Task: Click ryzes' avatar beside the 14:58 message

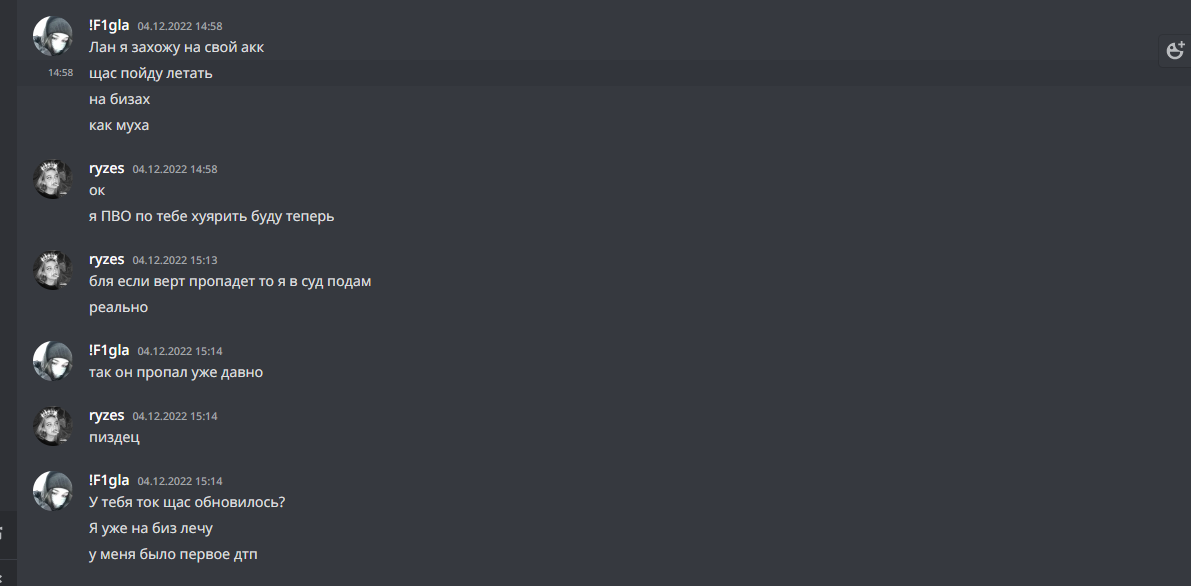Action: point(52,179)
